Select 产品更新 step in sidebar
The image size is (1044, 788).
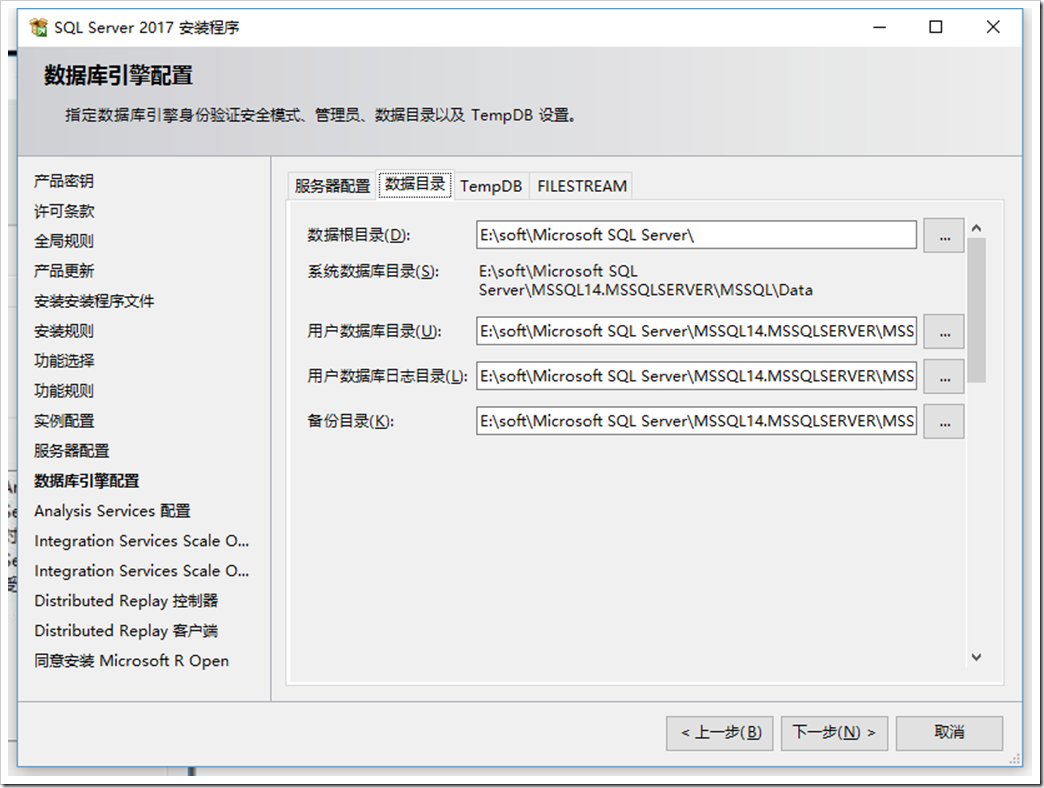pos(64,271)
